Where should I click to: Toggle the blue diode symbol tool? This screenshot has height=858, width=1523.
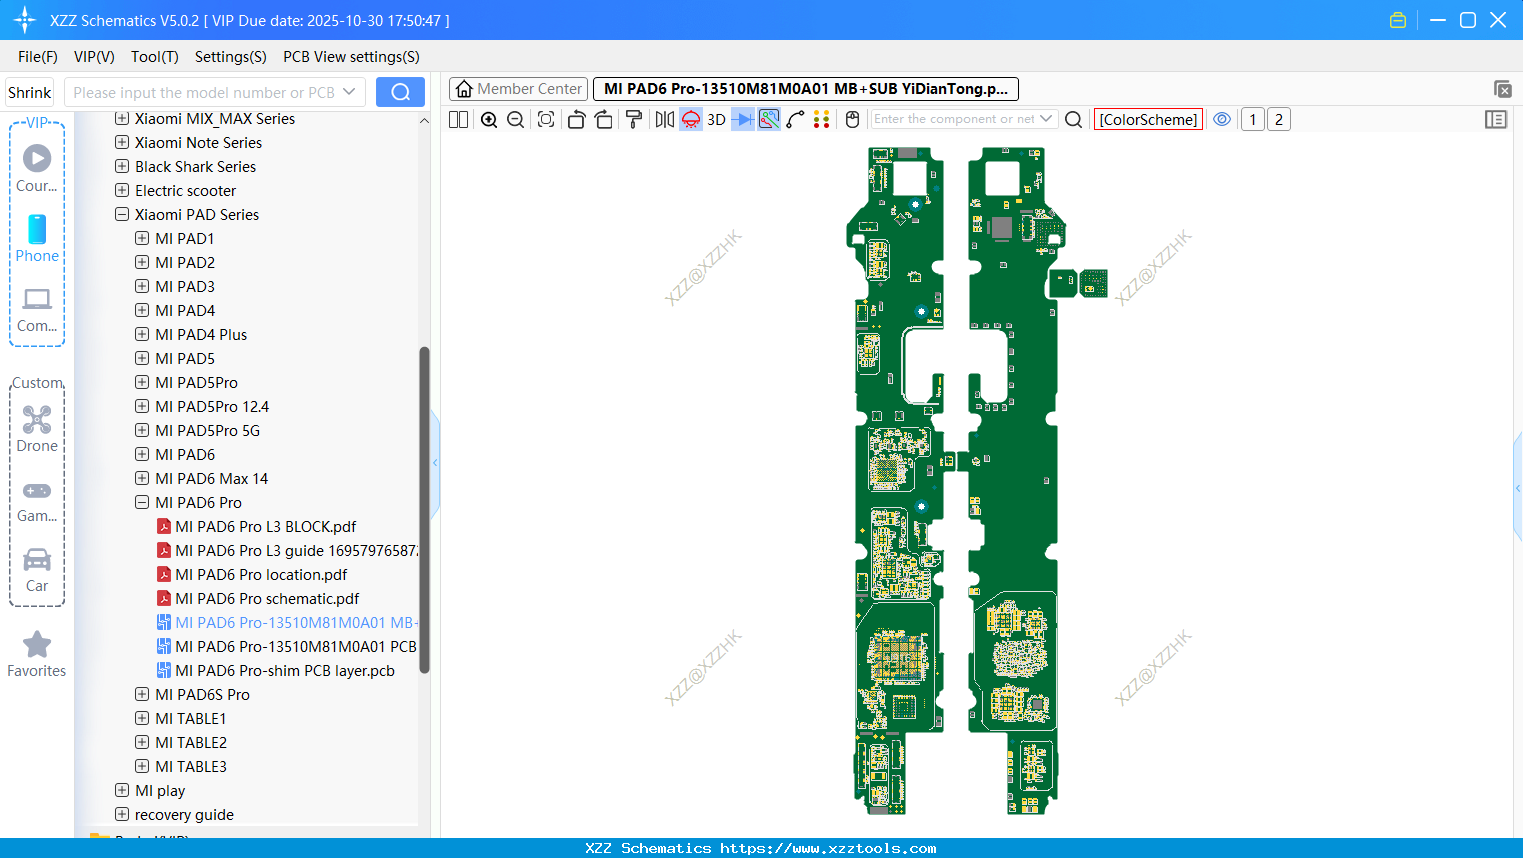pos(743,119)
